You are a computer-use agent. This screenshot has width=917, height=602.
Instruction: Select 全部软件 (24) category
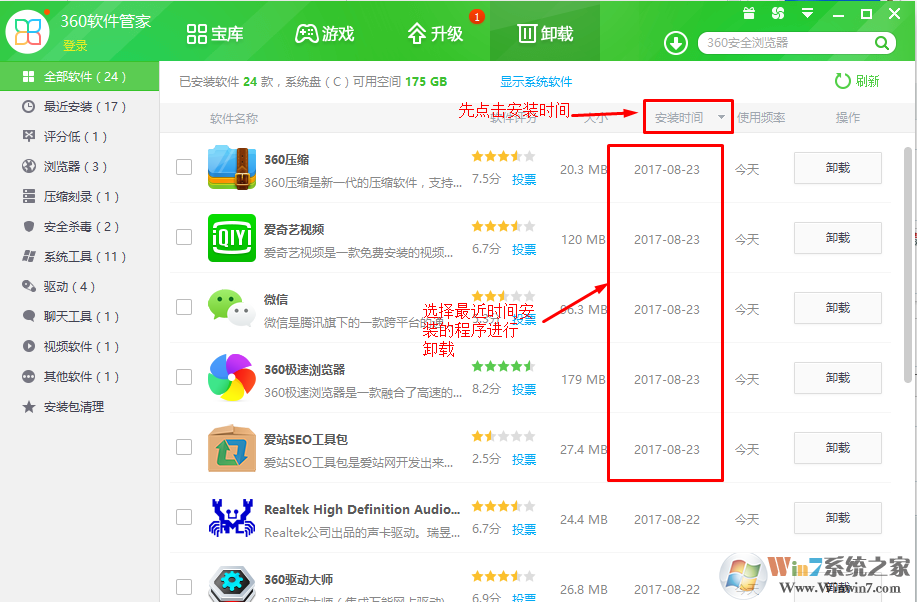(x=80, y=77)
